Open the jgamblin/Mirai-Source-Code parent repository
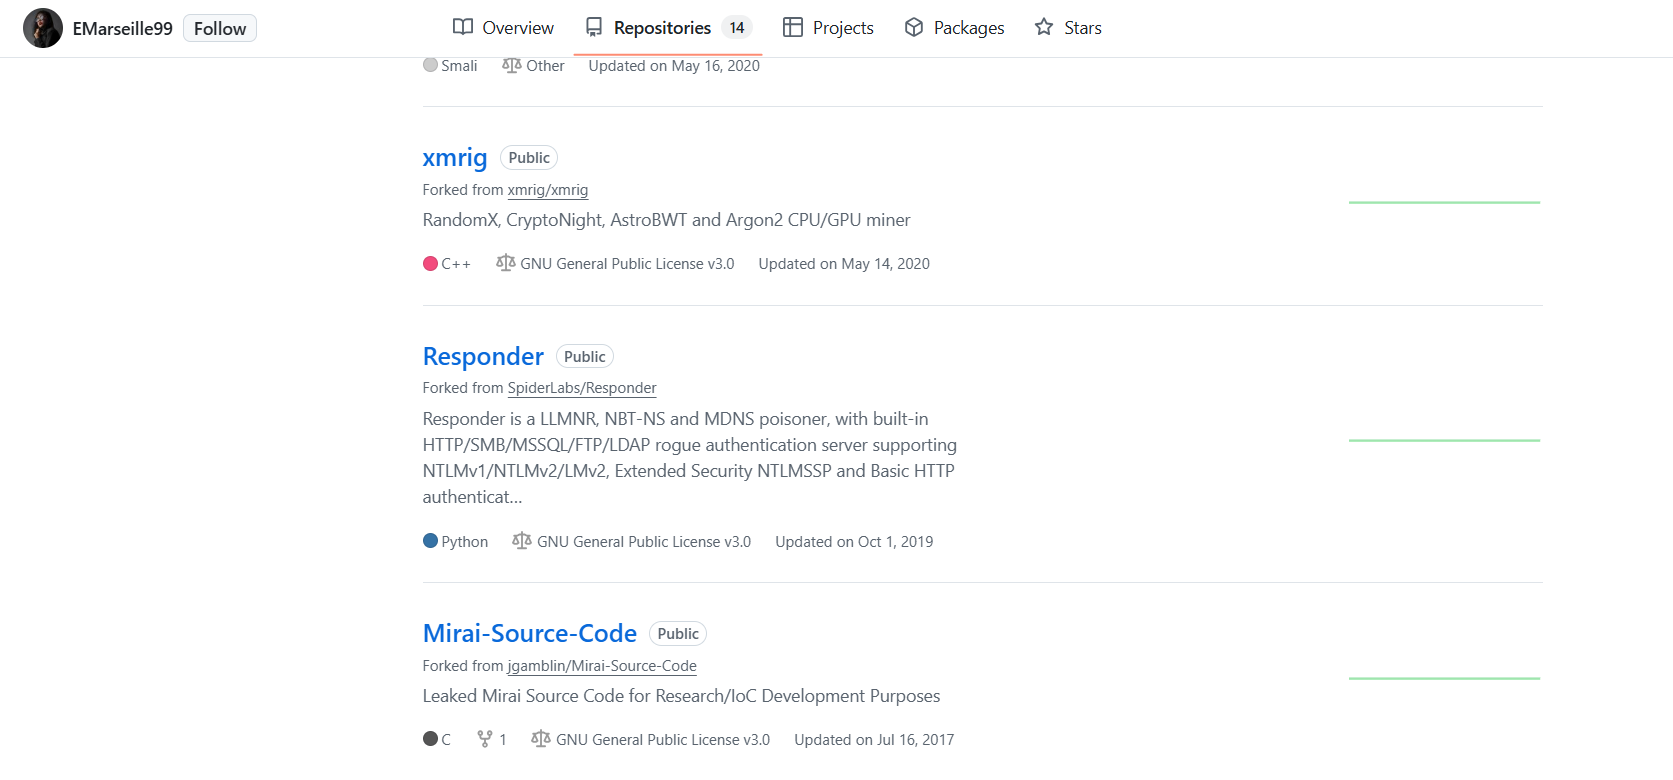1673x780 pixels. pos(602,666)
